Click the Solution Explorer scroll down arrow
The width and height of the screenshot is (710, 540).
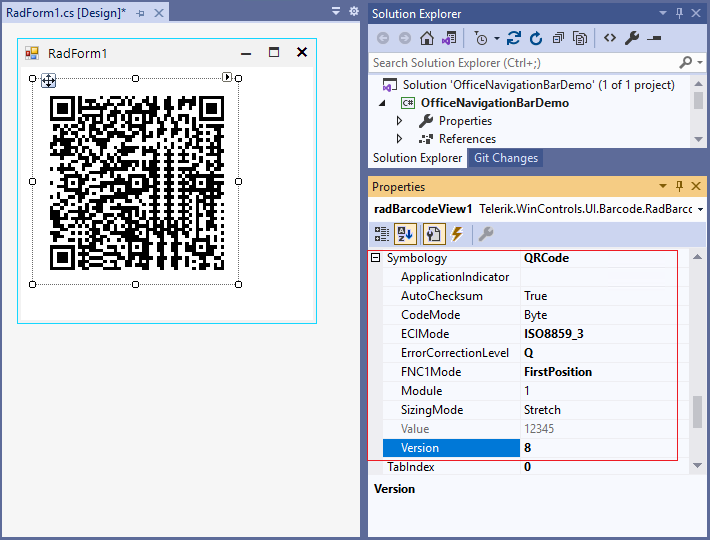point(698,139)
